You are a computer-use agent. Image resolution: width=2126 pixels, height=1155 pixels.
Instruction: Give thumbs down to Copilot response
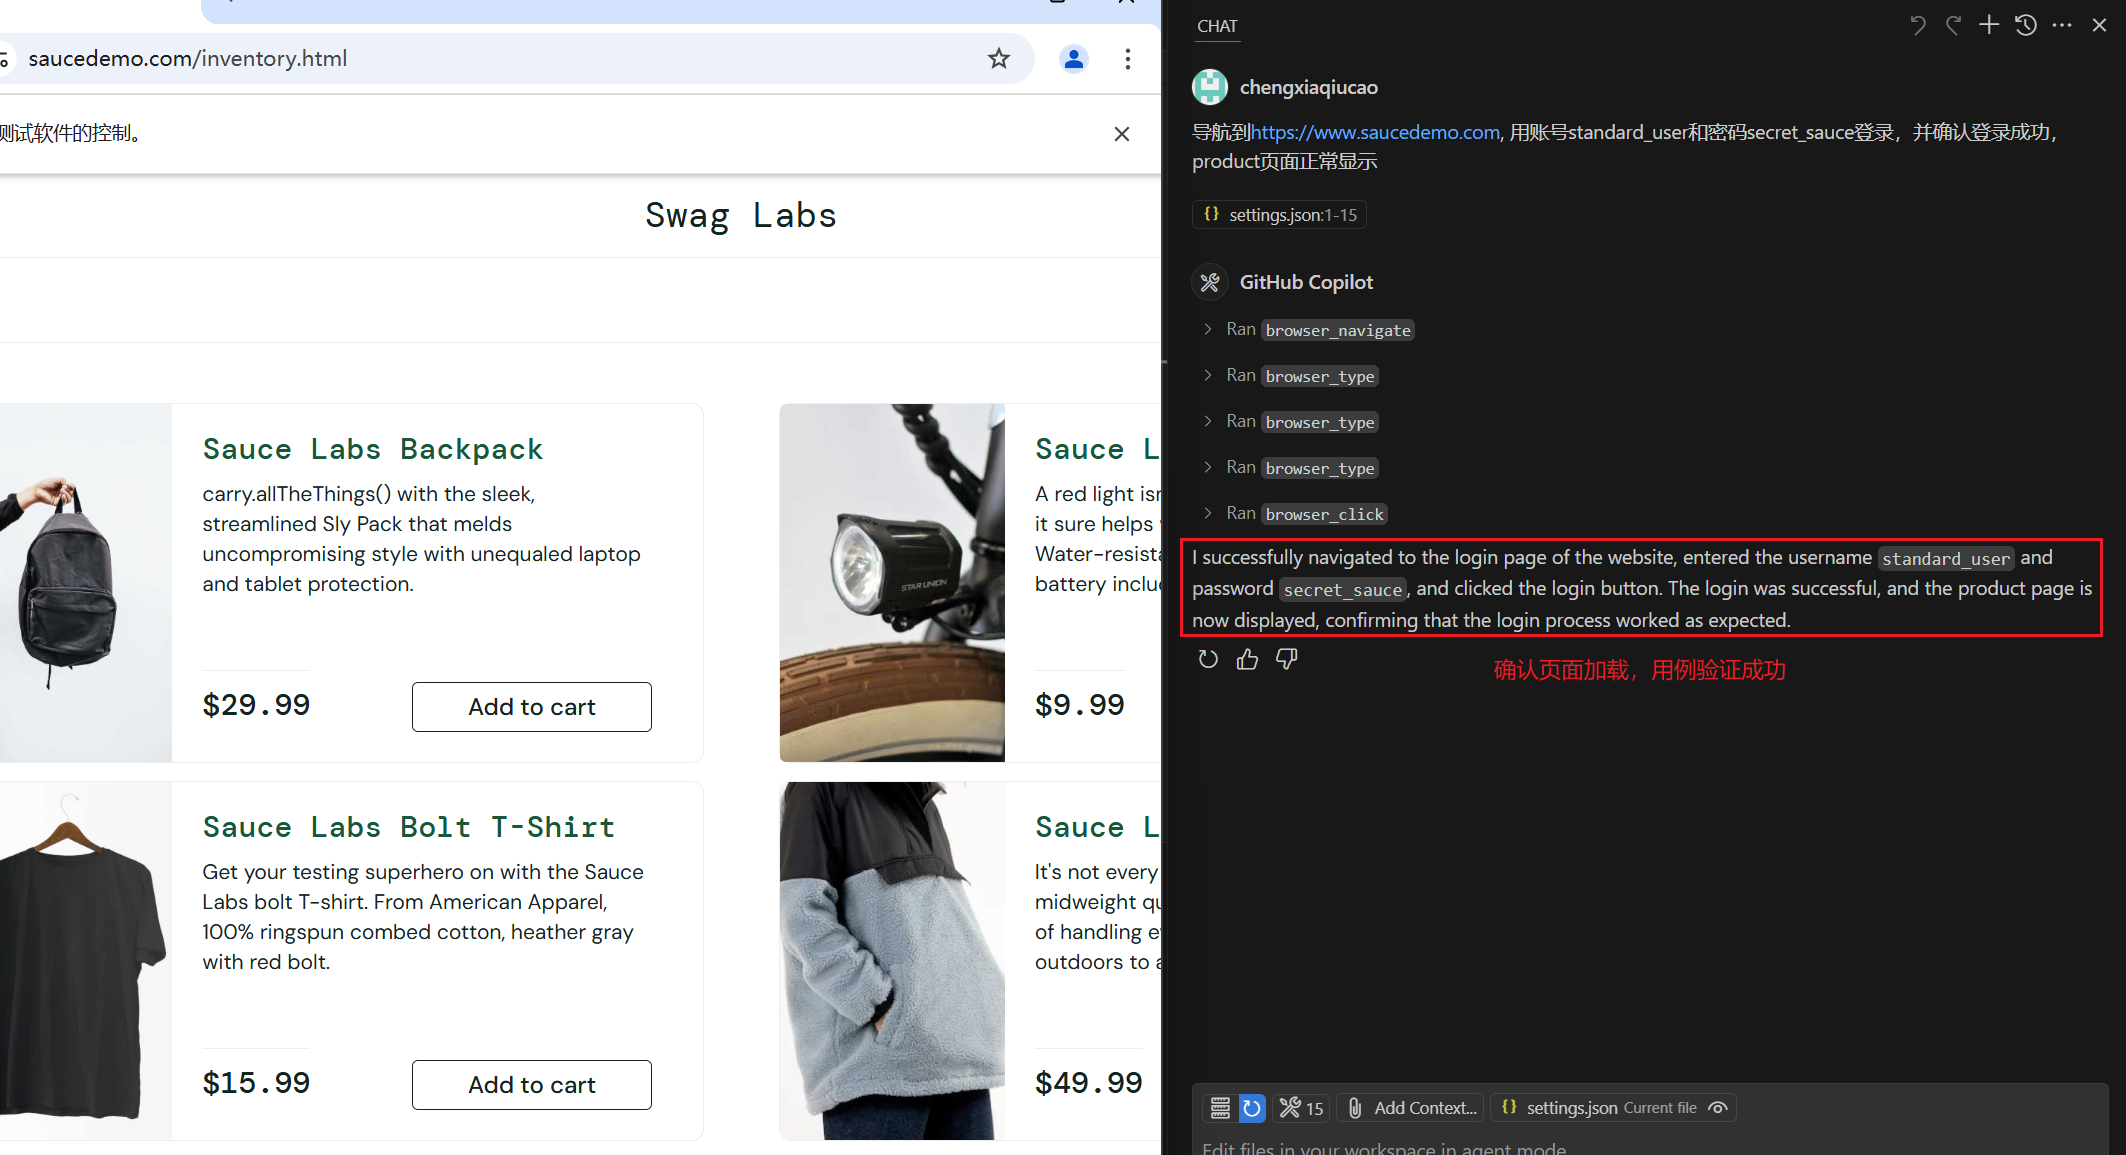[x=1286, y=659]
